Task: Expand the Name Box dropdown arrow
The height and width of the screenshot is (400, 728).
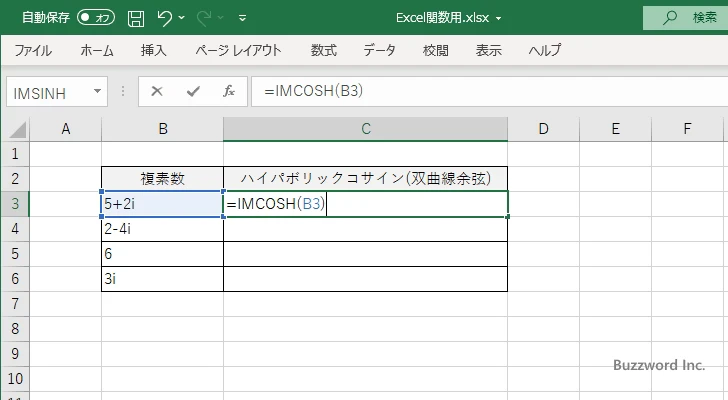Action: tap(98, 91)
